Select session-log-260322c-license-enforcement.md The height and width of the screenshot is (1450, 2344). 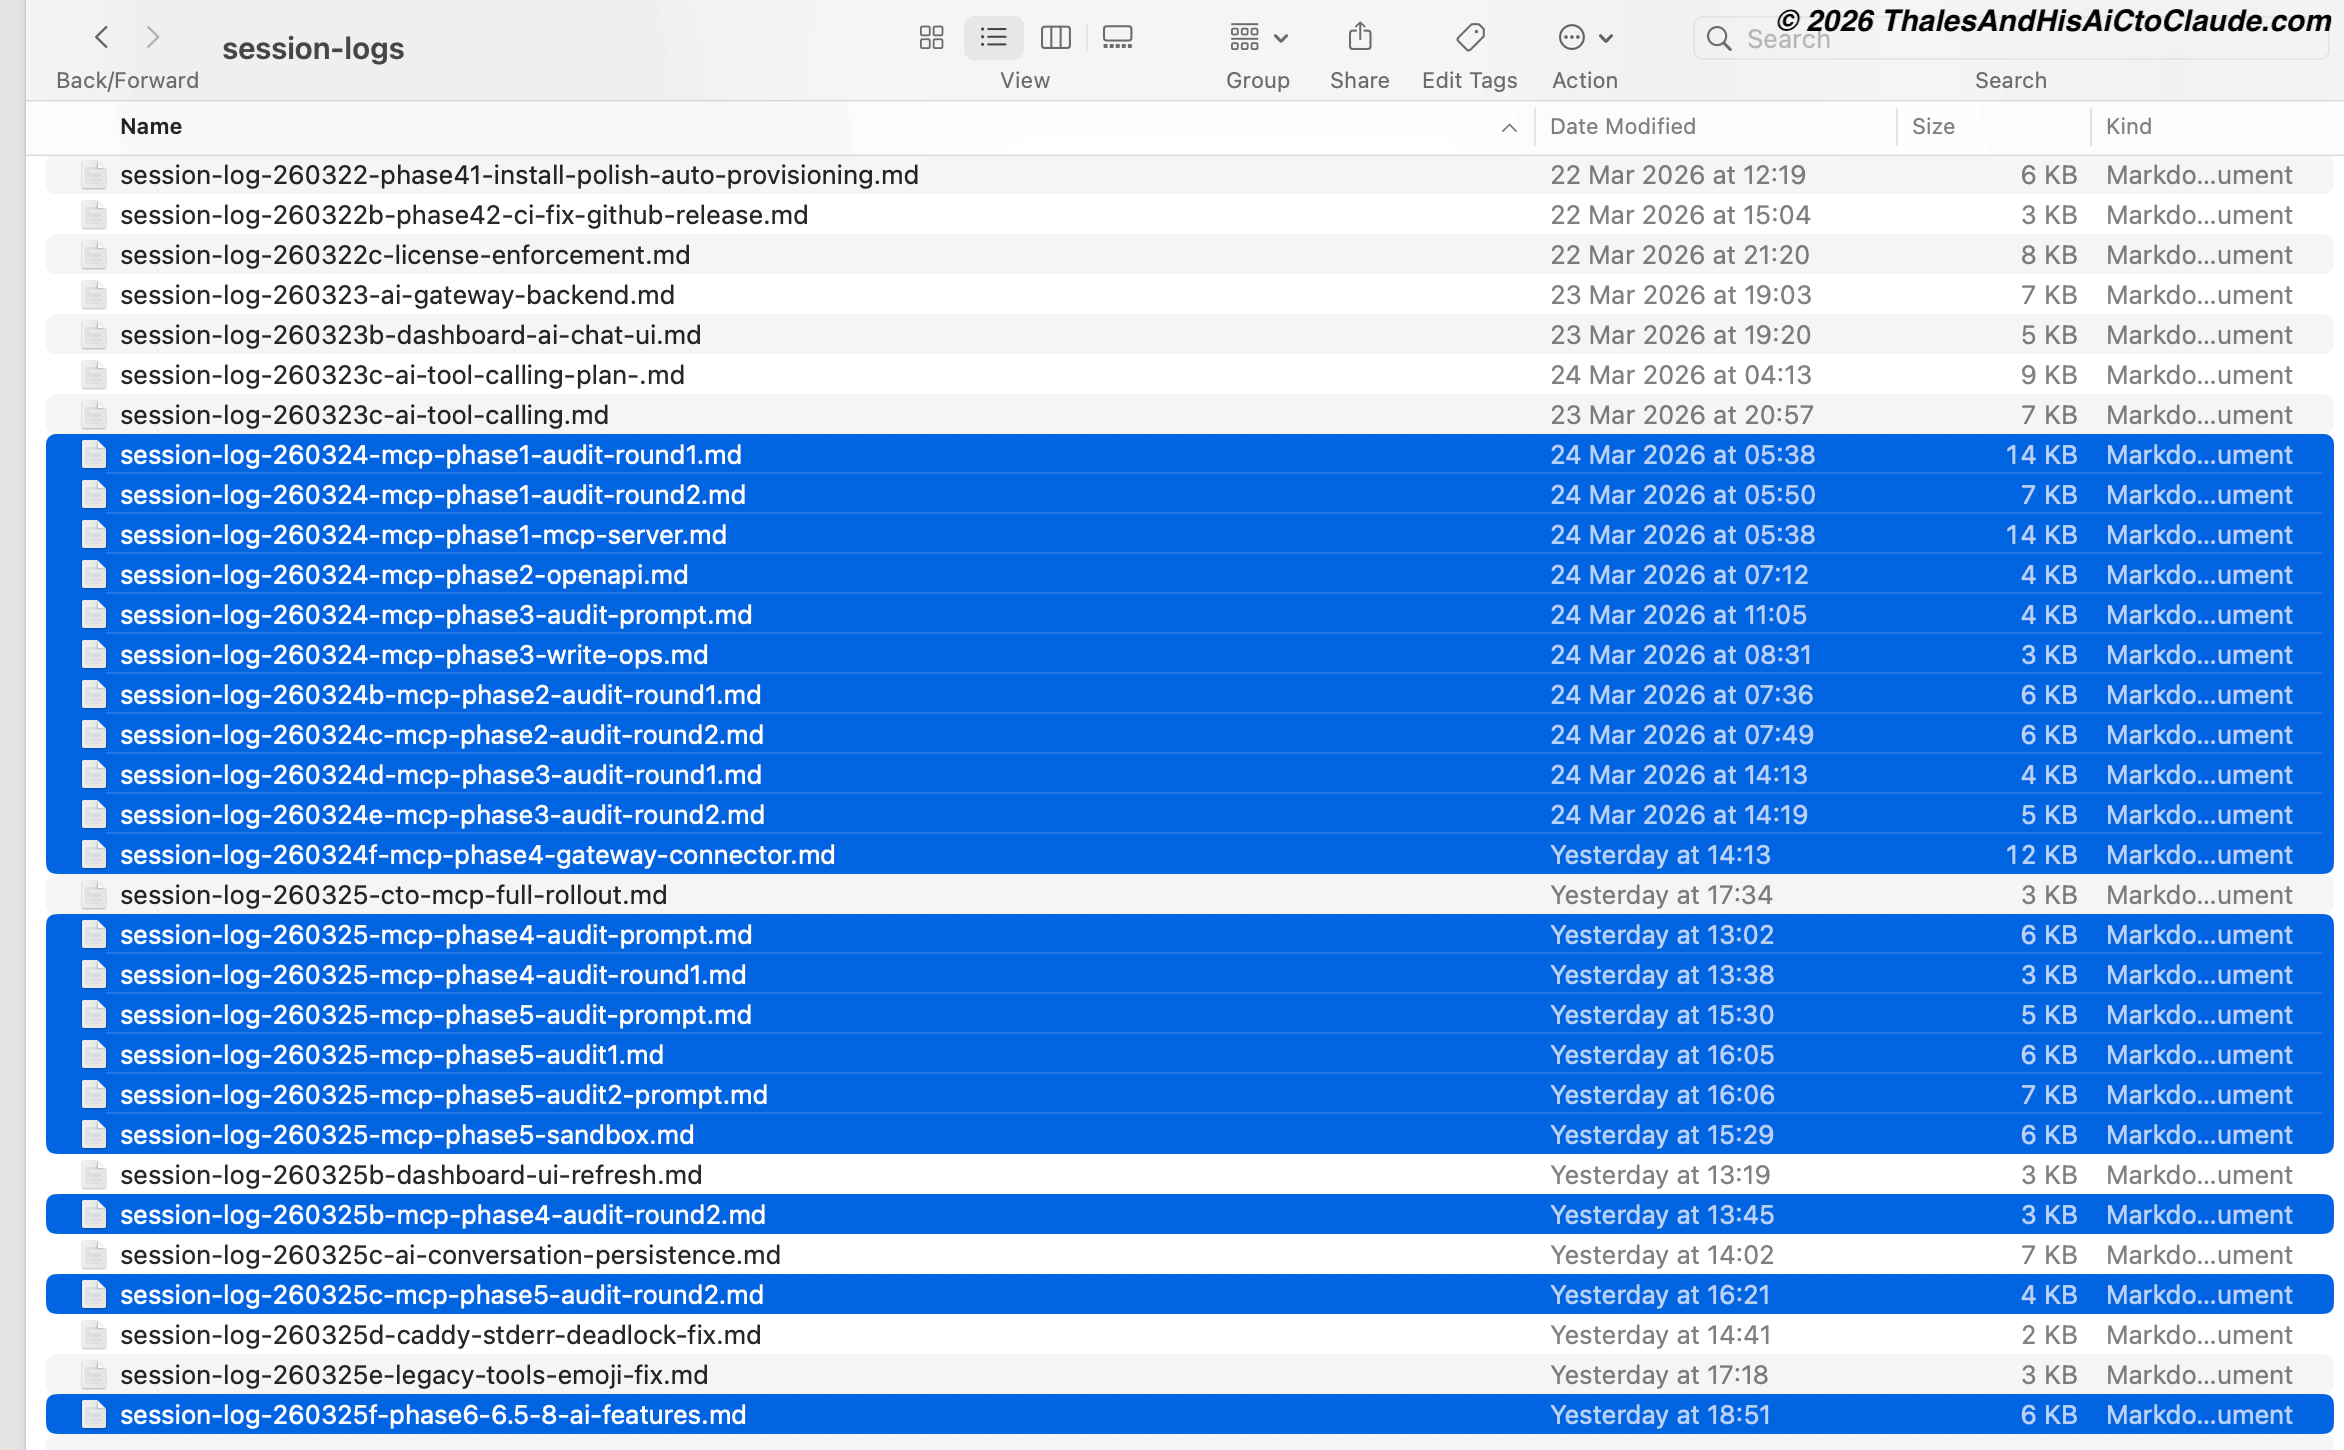pyautogui.click(x=404, y=254)
